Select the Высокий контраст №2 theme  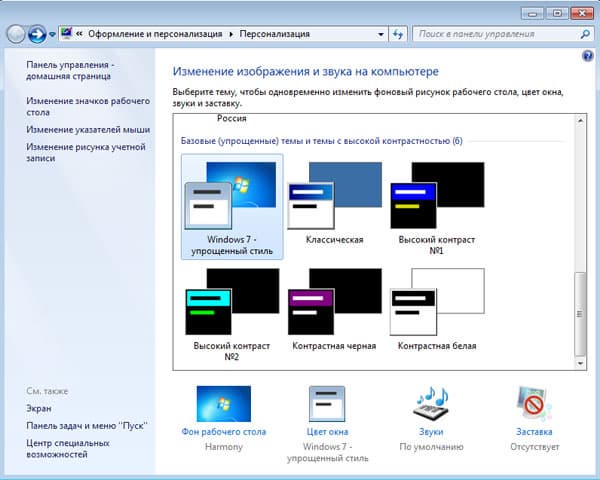232,315
